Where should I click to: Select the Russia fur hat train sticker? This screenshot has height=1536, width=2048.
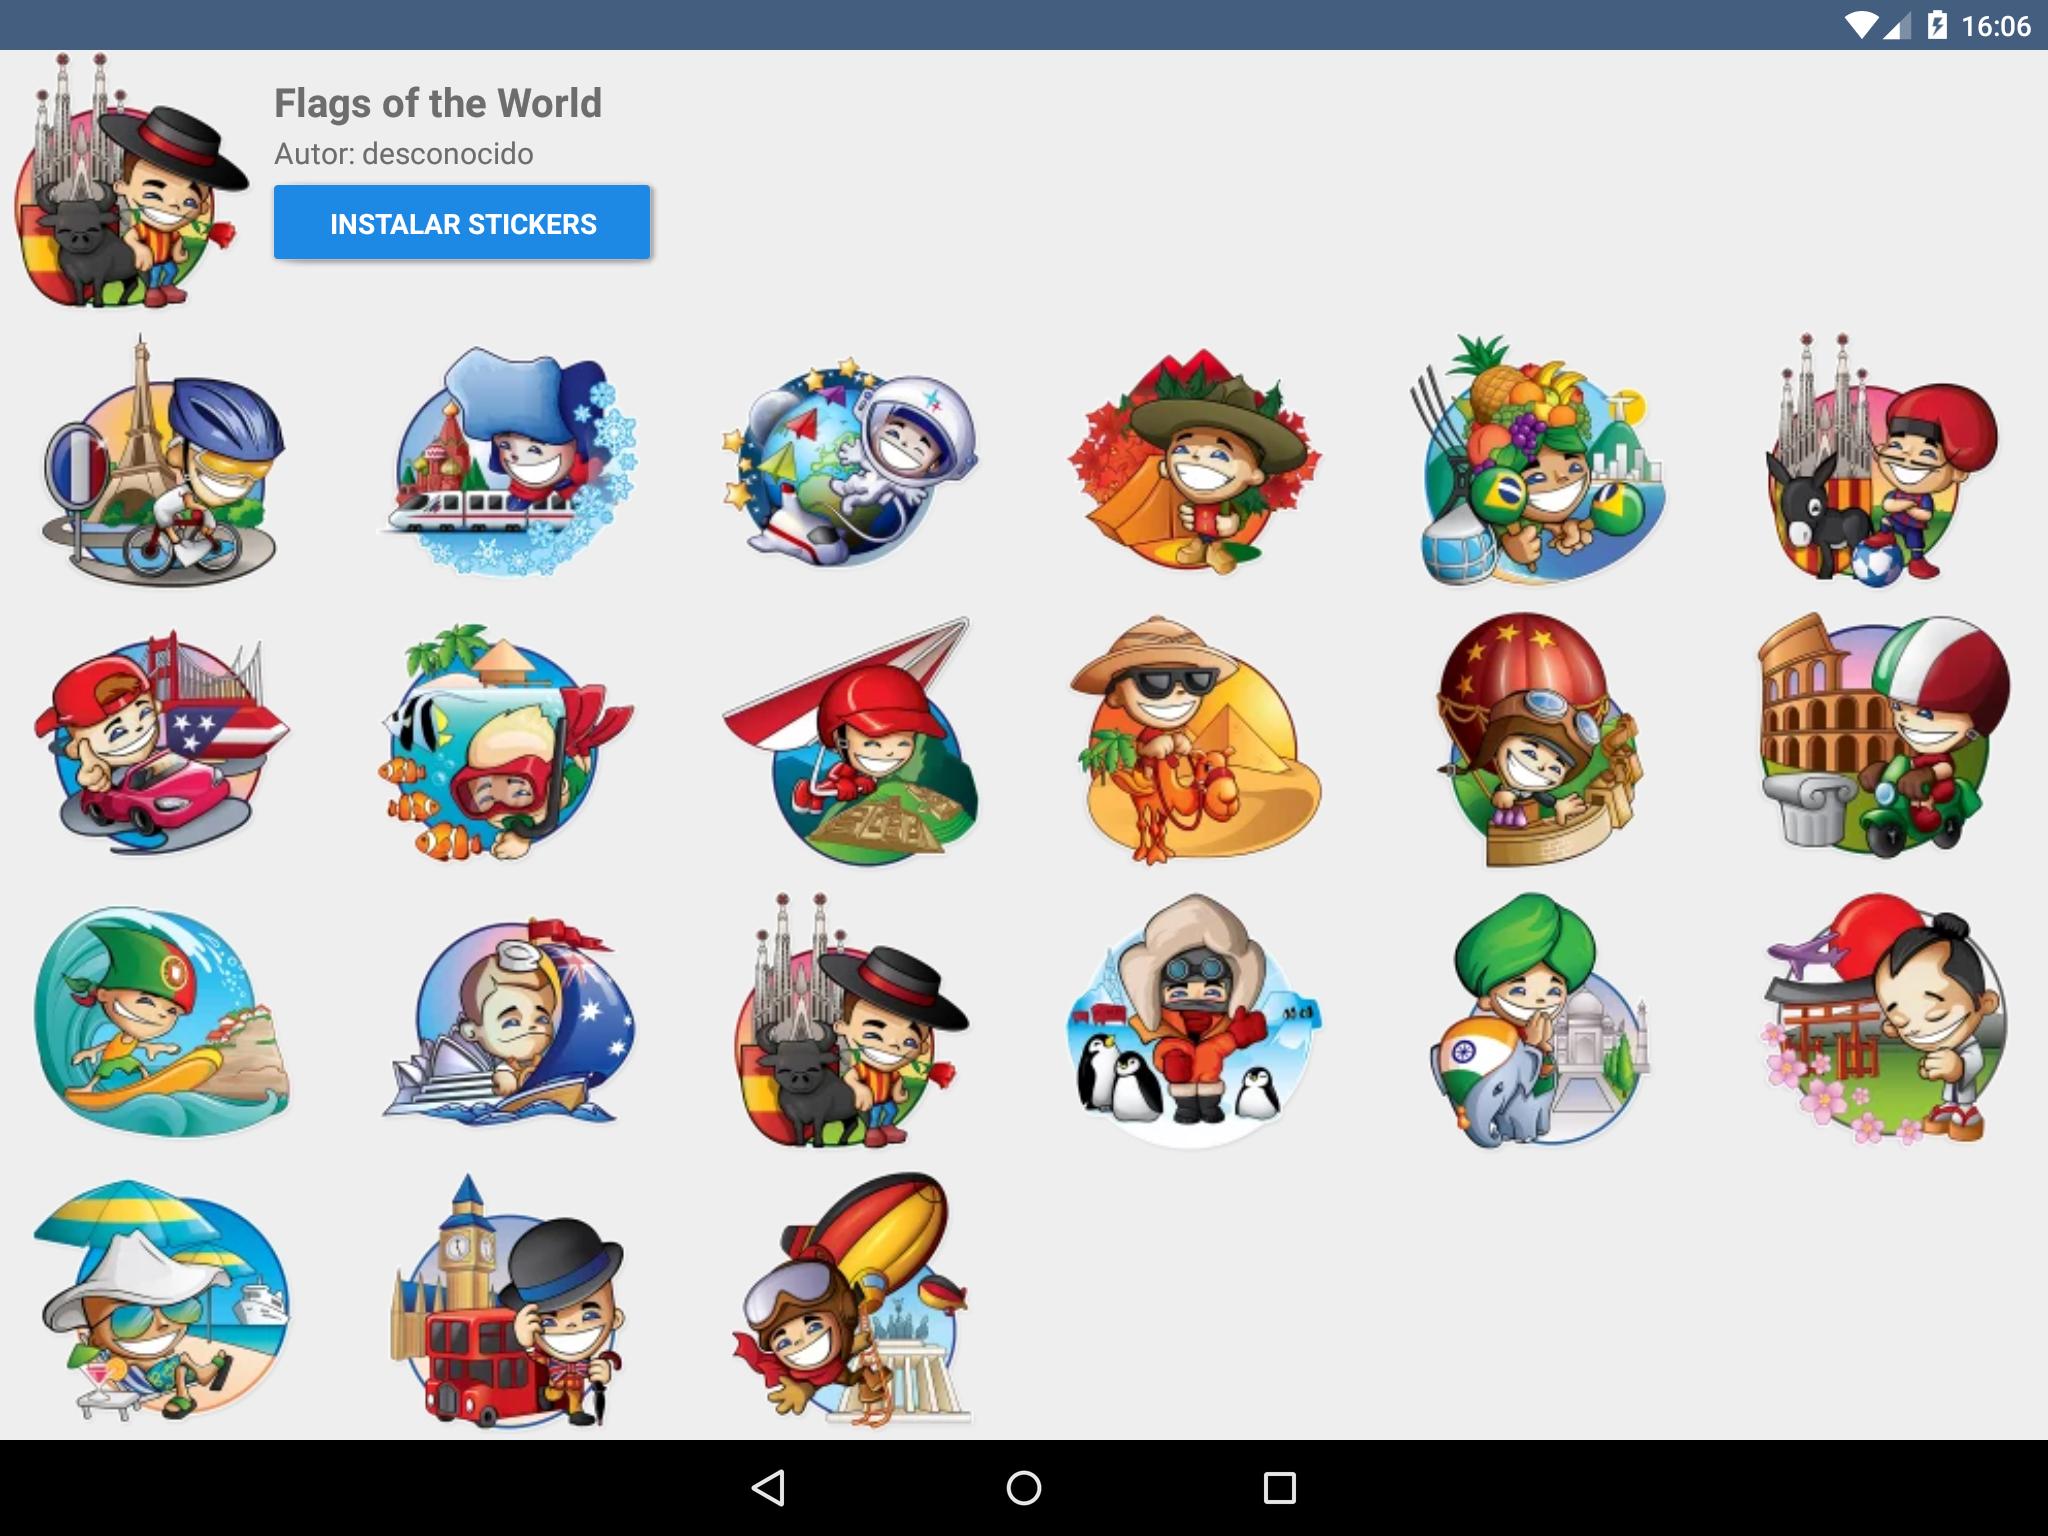click(x=509, y=461)
